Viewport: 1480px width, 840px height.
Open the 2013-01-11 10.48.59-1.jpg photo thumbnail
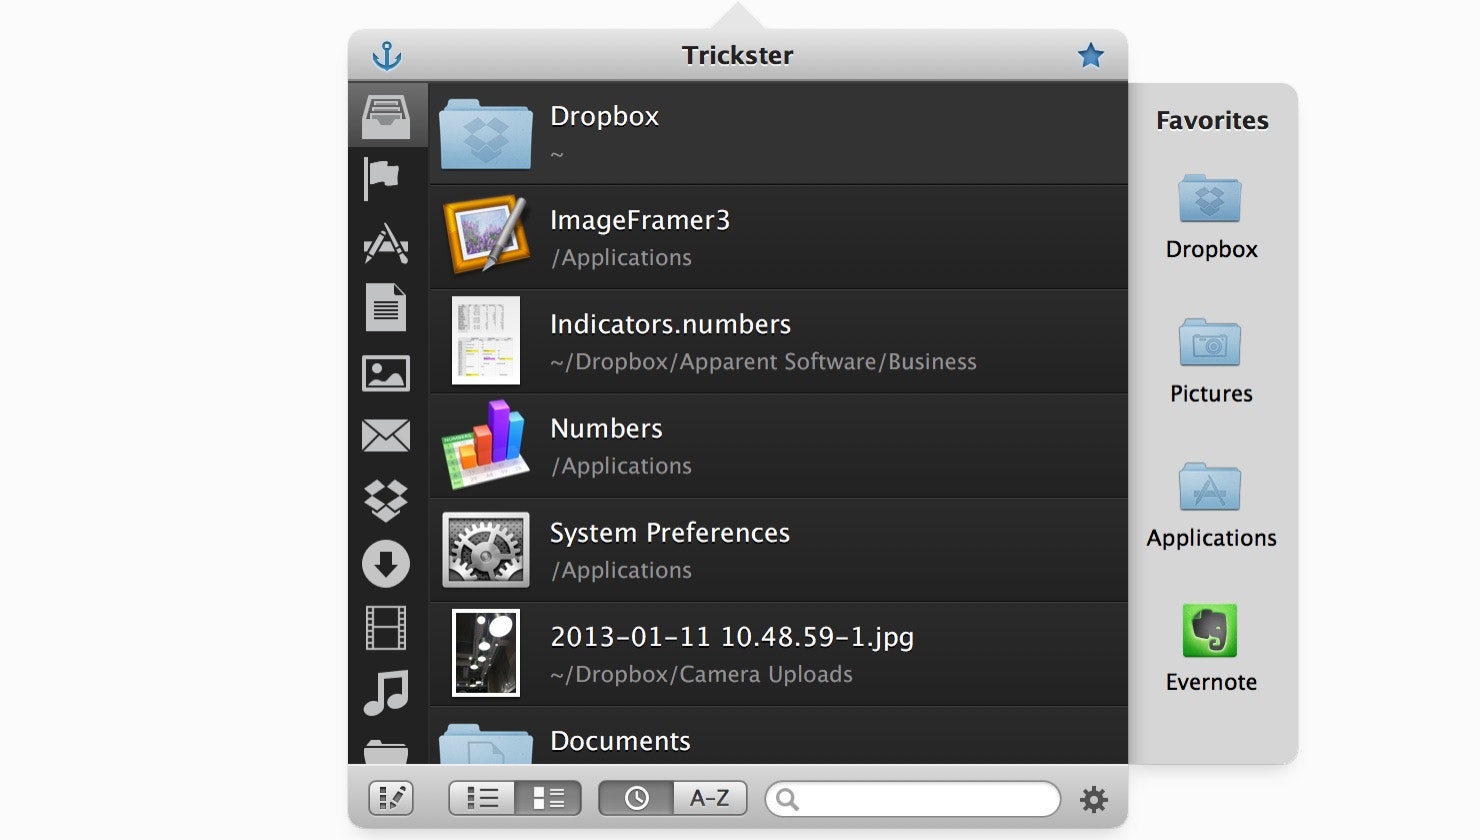click(486, 653)
